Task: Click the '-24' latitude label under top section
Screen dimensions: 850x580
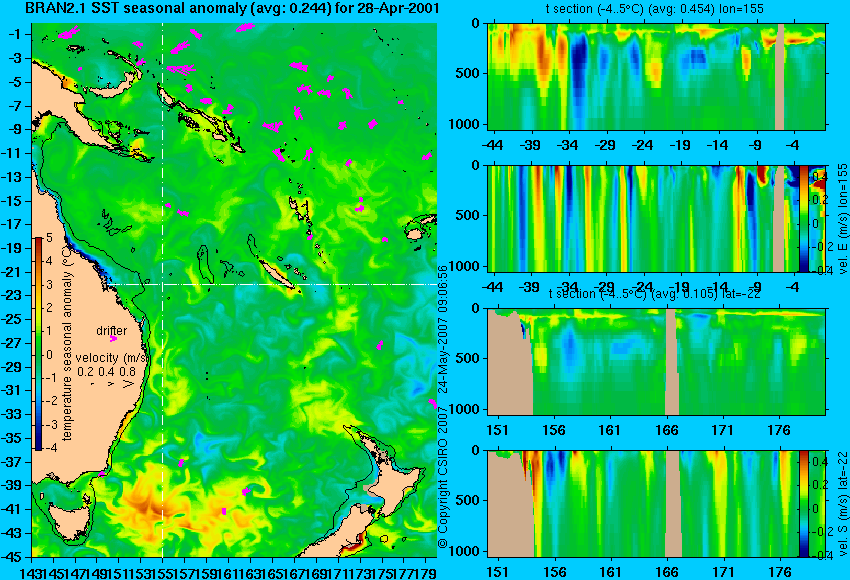Action: [x=642, y=145]
